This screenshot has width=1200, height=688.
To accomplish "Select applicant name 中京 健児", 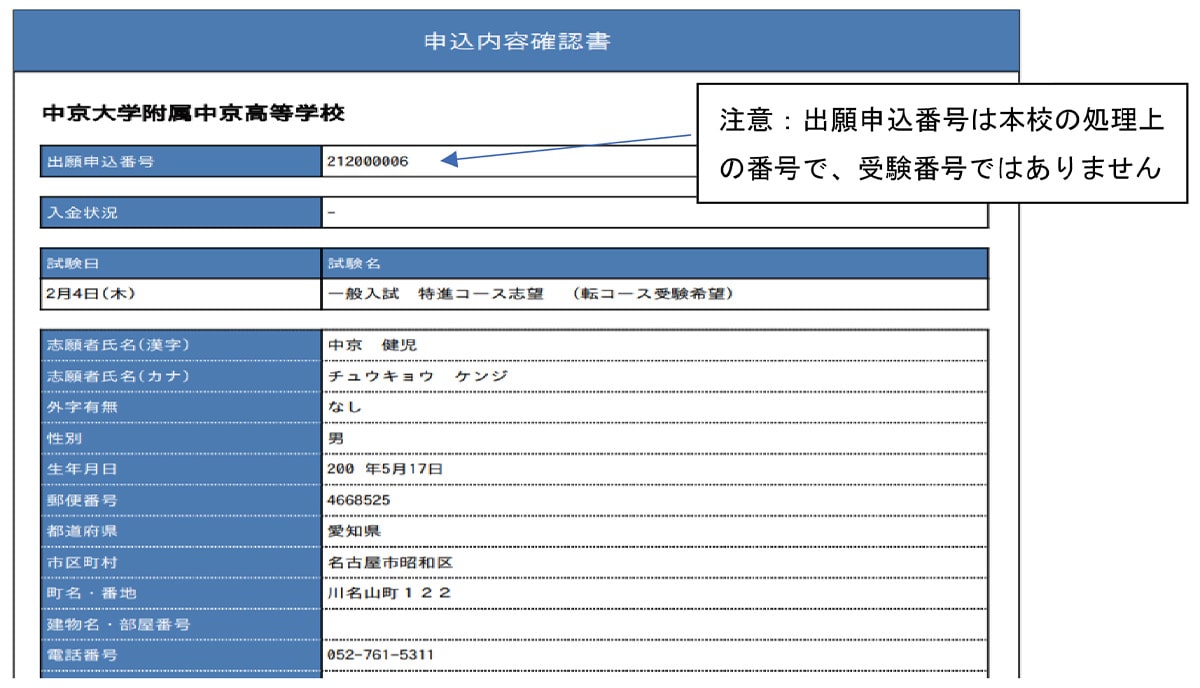I will [x=373, y=345].
